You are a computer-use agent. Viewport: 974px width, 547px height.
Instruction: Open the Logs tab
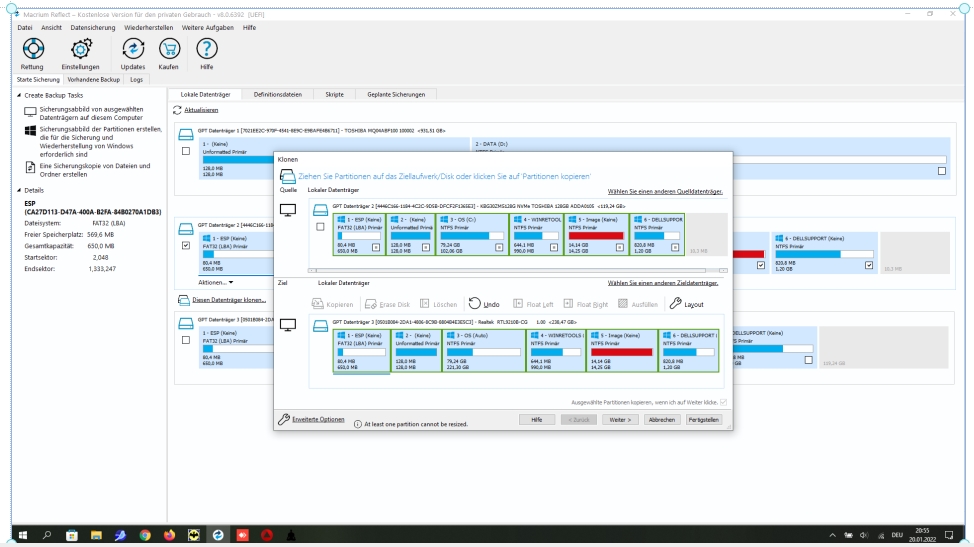(137, 79)
